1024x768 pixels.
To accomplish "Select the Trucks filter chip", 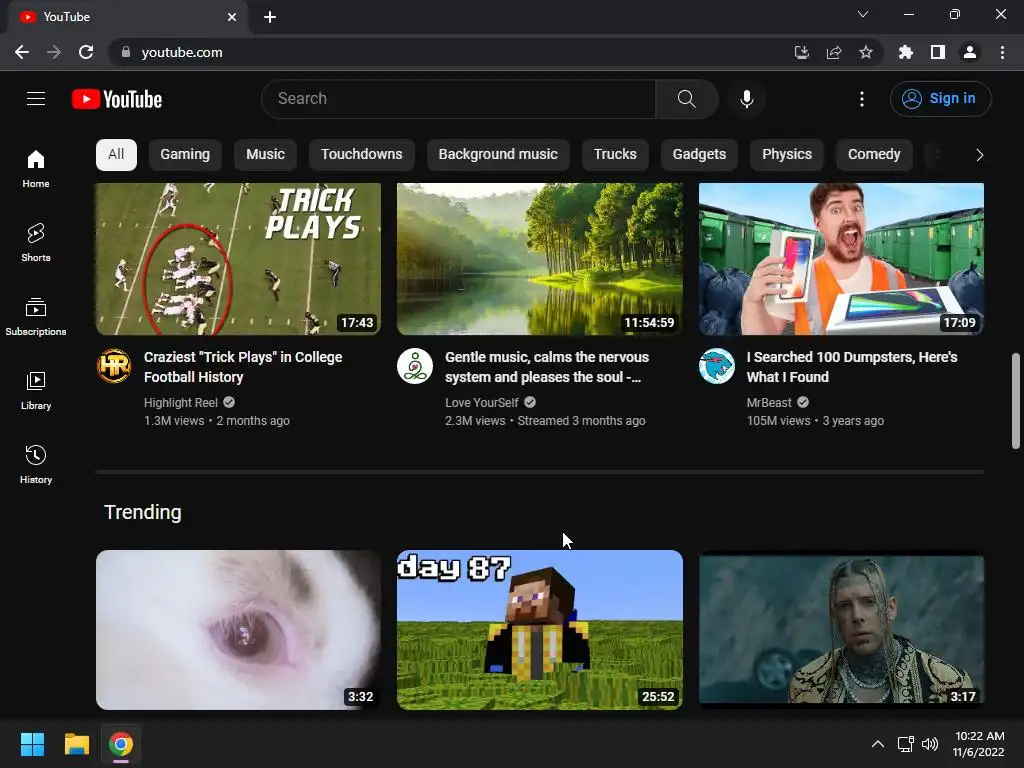I will pos(615,155).
